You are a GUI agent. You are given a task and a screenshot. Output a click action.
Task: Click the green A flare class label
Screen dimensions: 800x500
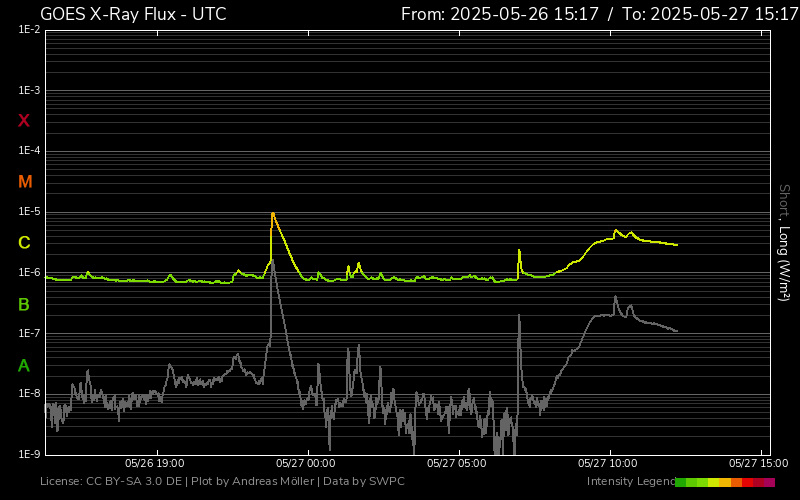[23, 365]
